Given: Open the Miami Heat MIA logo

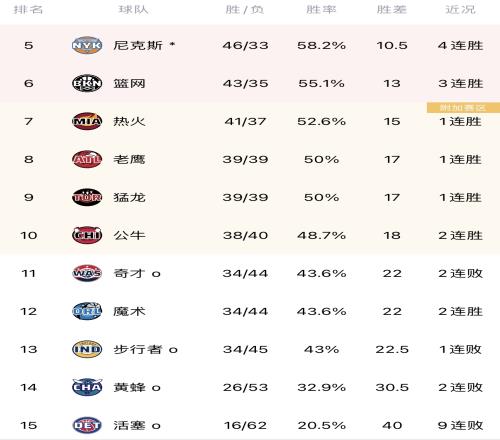Looking at the screenshot, I should tap(87, 121).
